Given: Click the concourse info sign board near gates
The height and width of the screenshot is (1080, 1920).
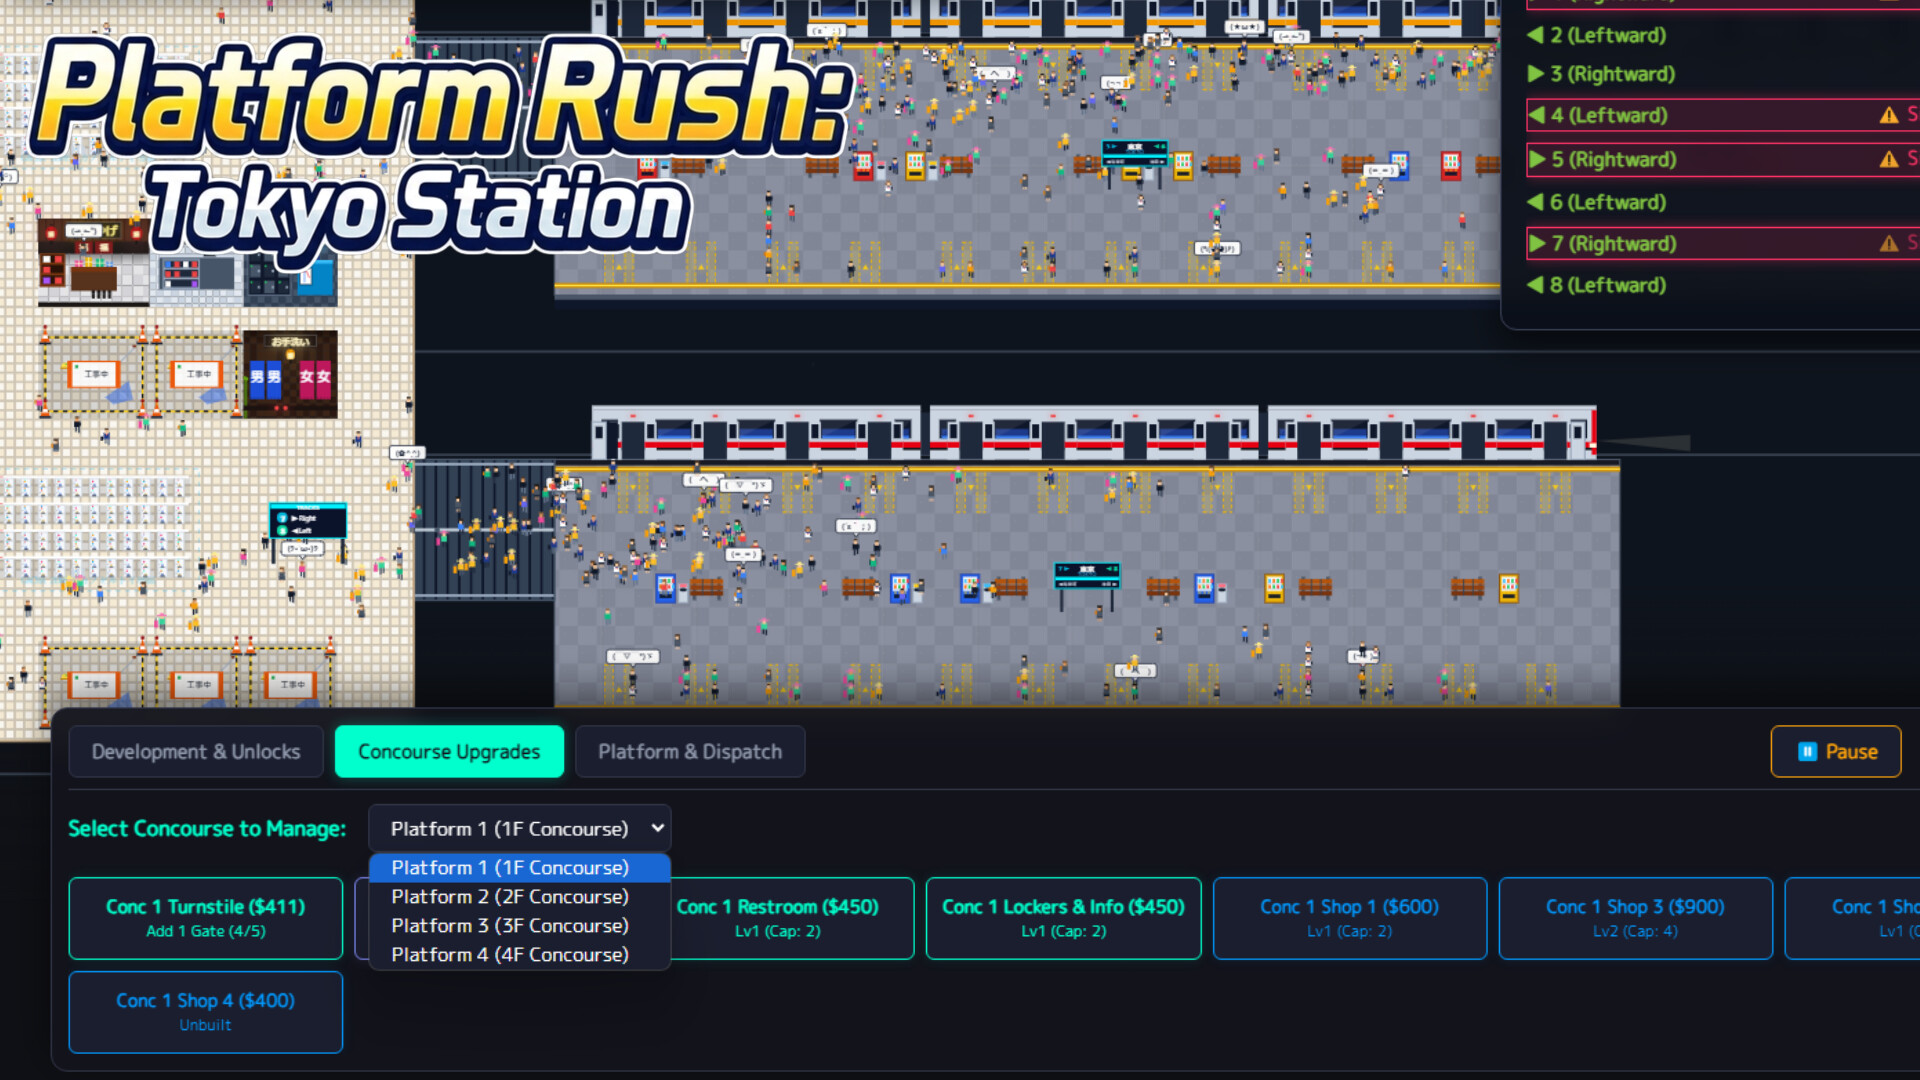Looking at the screenshot, I should 308,521.
